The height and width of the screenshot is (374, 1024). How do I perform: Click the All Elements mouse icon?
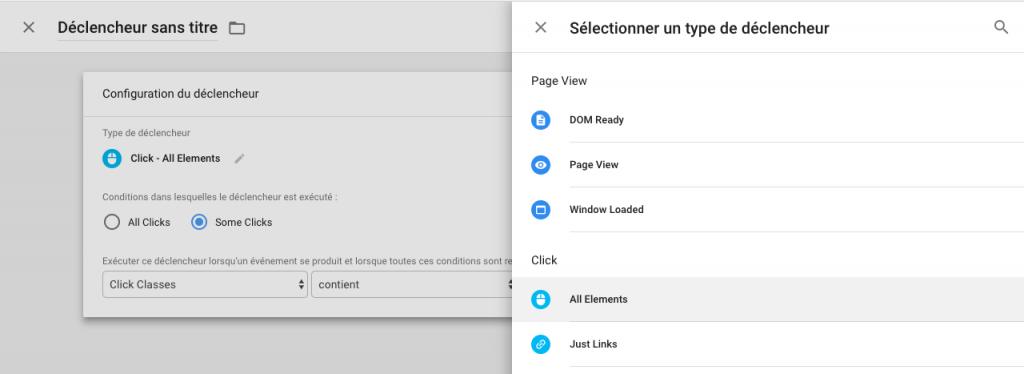coord(541,300)
